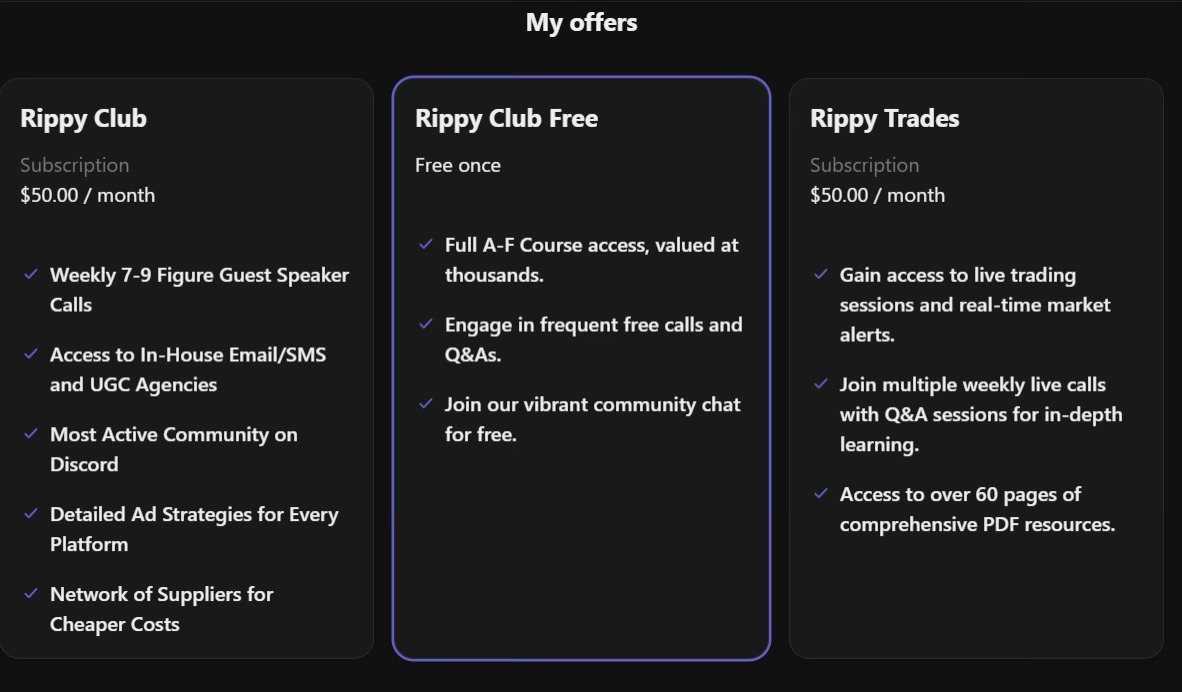The height and width of the screenshot is (692, 1182).
Task: Click the Subscription label under Rippy Trades
Action: (x=864, y=165)
